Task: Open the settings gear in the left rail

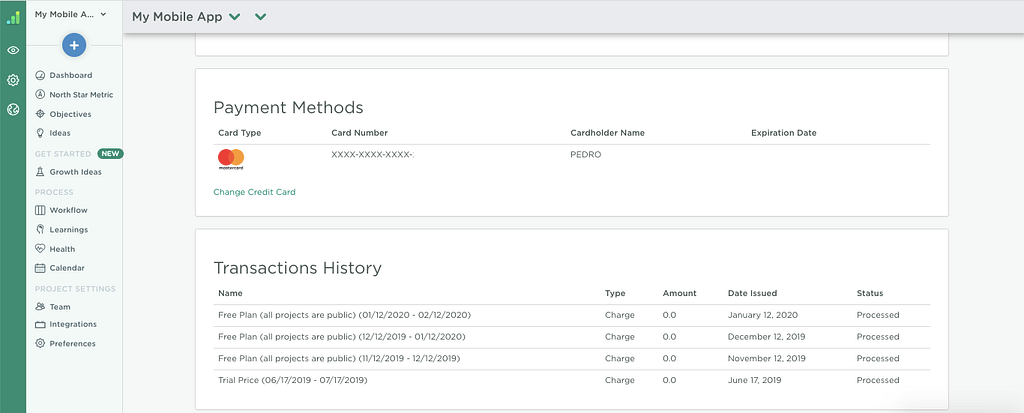Action: click(x=13, y=80)
